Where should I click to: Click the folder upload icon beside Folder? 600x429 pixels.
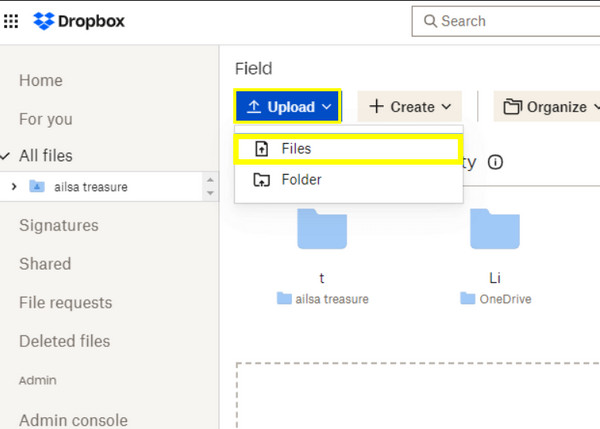pyautogui.click(x=262, y=179)
